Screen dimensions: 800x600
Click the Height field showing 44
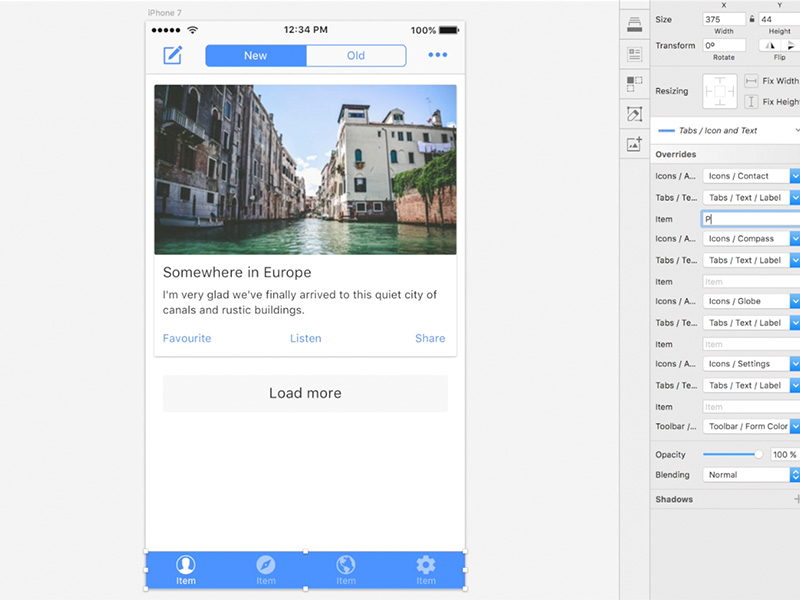tap(779, 19)
